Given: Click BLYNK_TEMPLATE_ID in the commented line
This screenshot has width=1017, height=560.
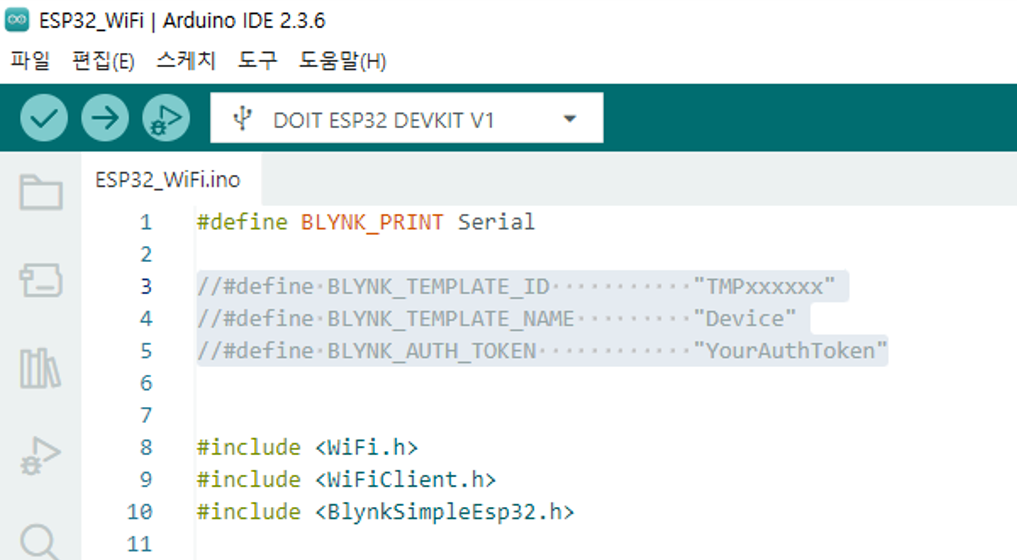Looking at the screenshot, I should (438, 287).
